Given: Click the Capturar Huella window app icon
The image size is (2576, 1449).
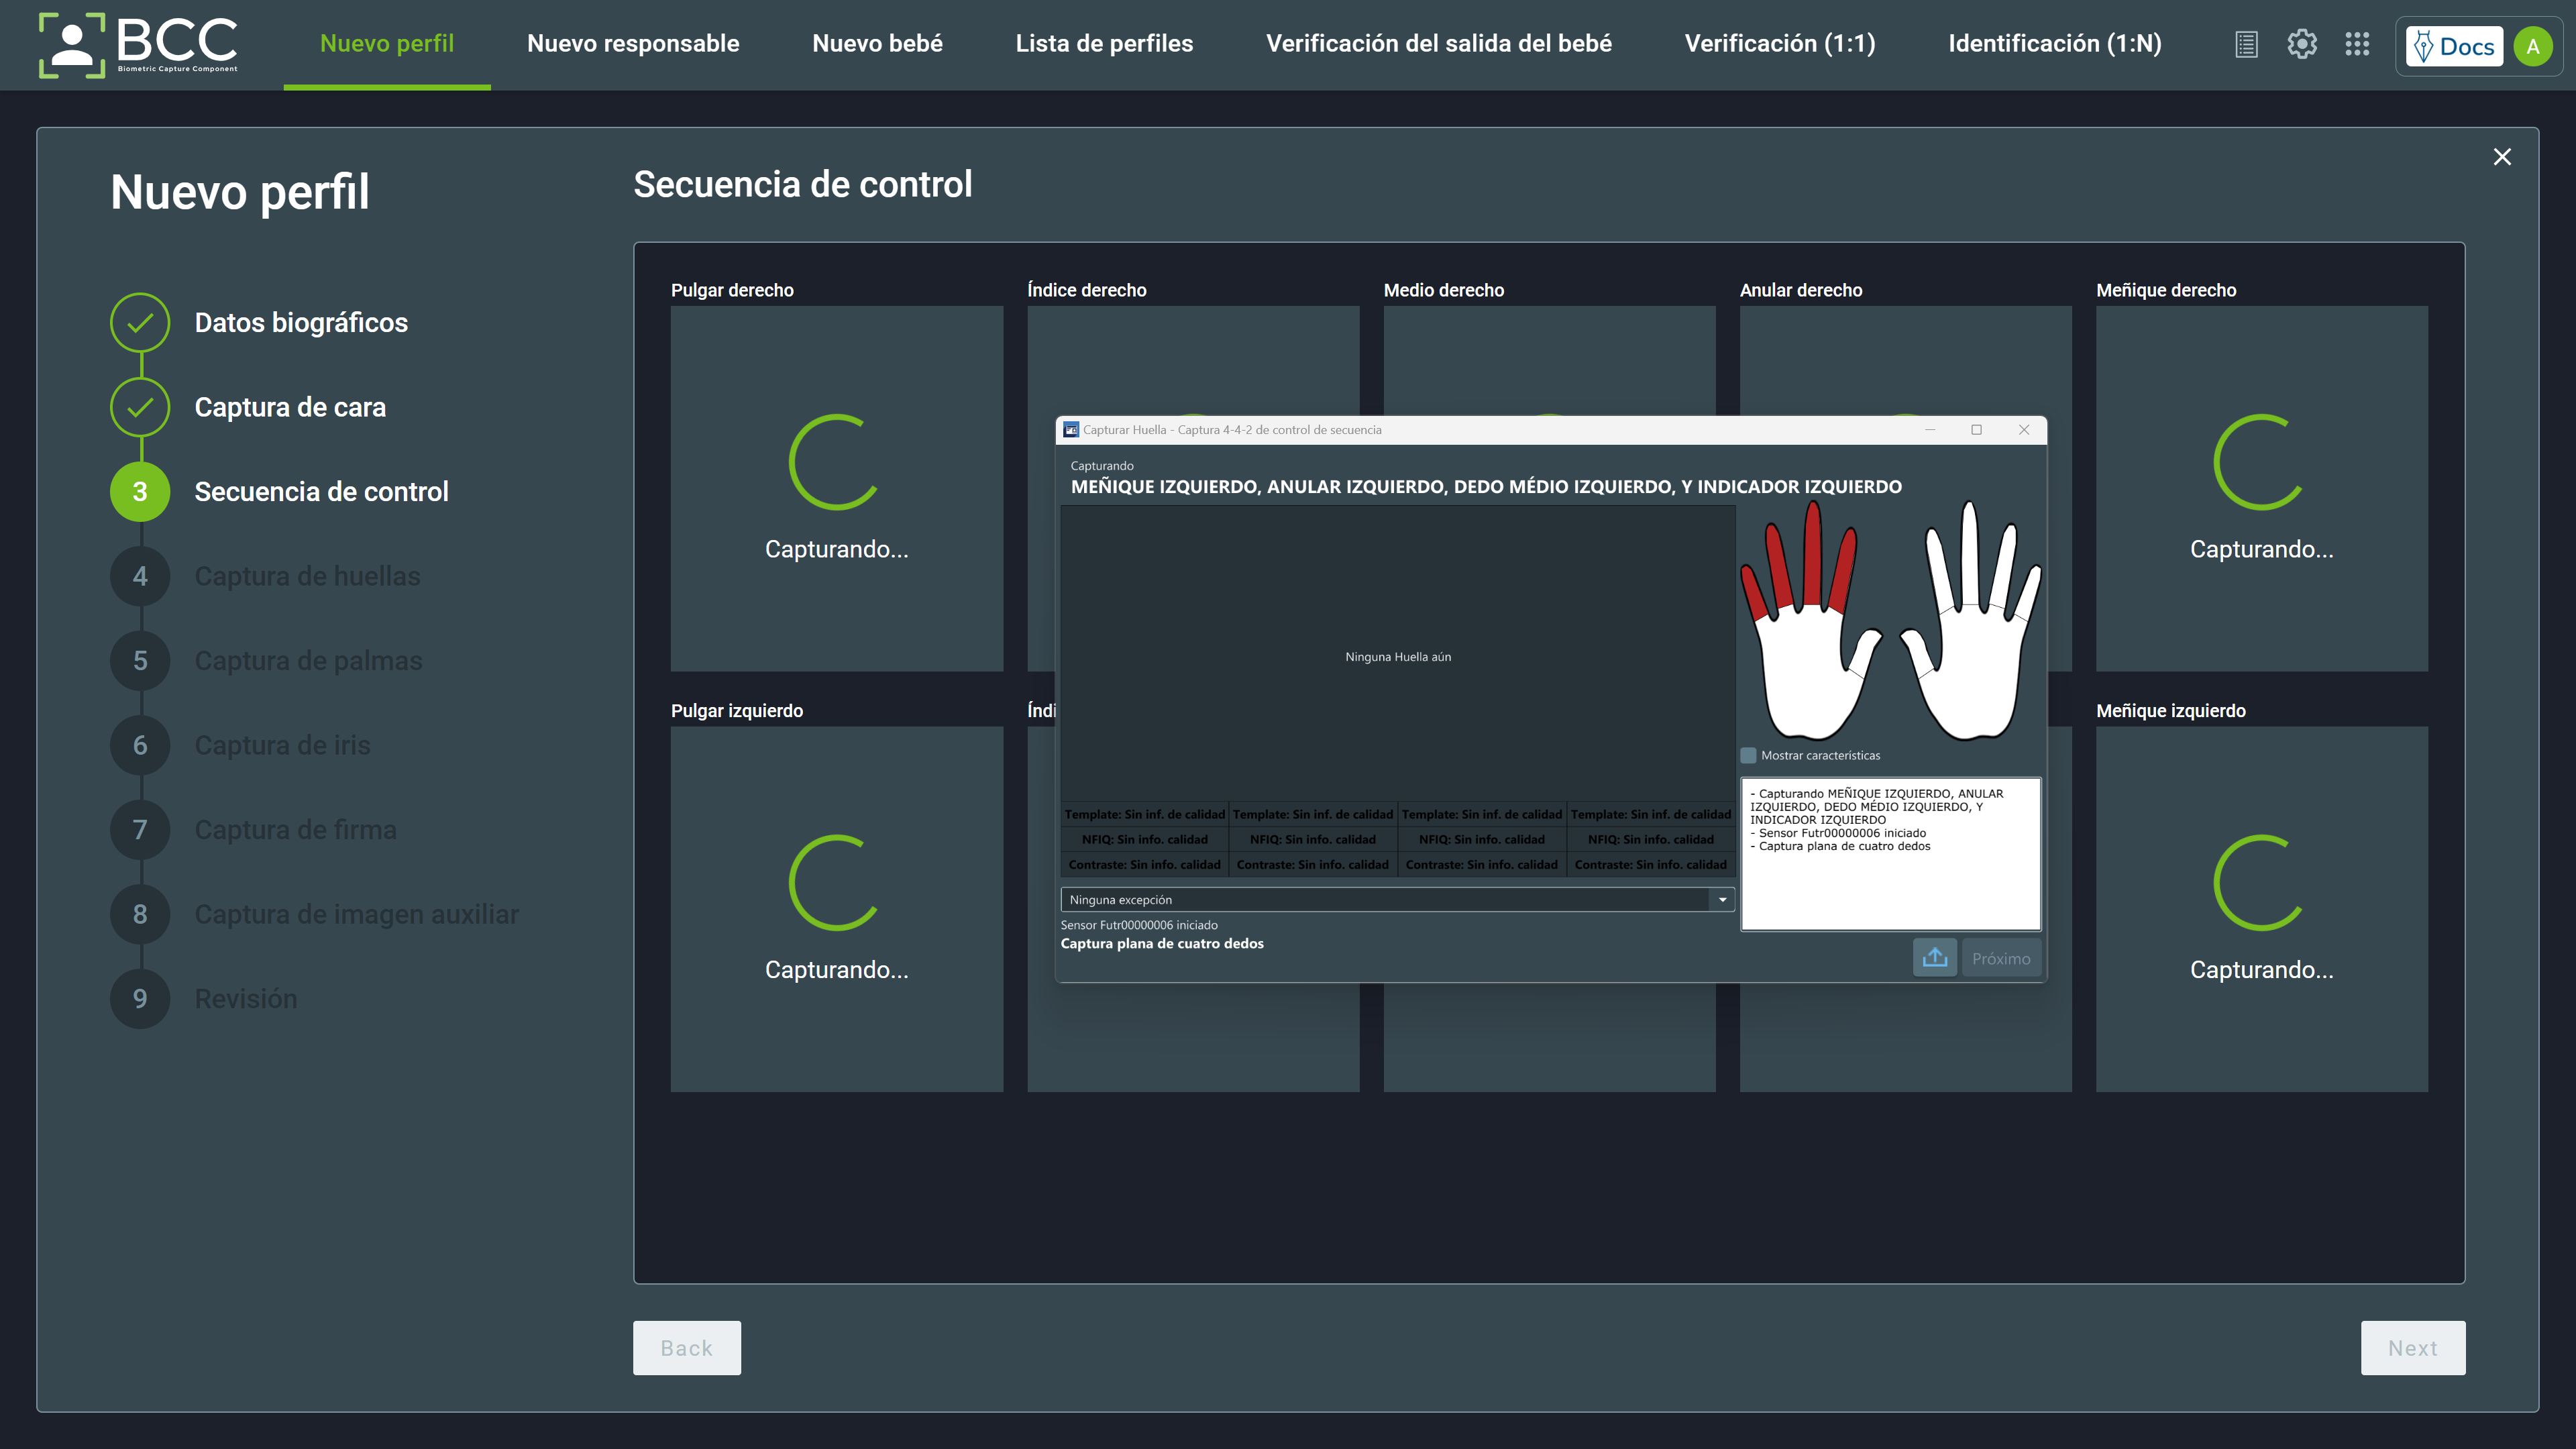Looking at the screenshot, I should (1071, 430).
